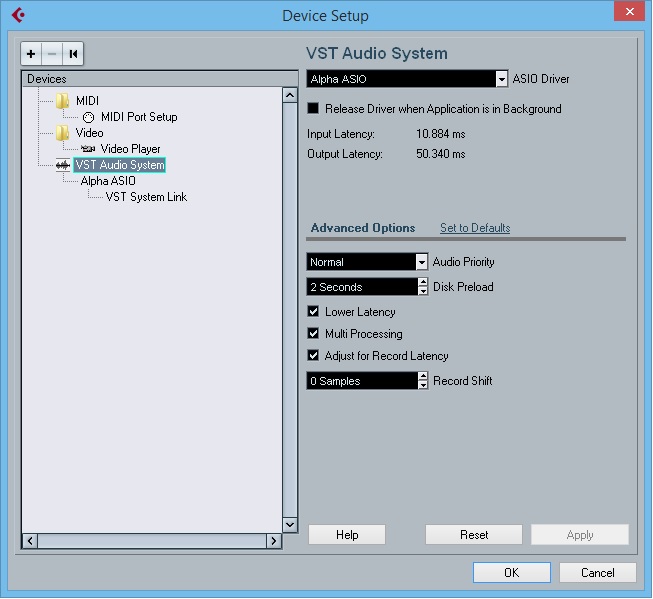
Task: Uncheck Adjust for Record Latency checkbox
Action: (313, 356)
